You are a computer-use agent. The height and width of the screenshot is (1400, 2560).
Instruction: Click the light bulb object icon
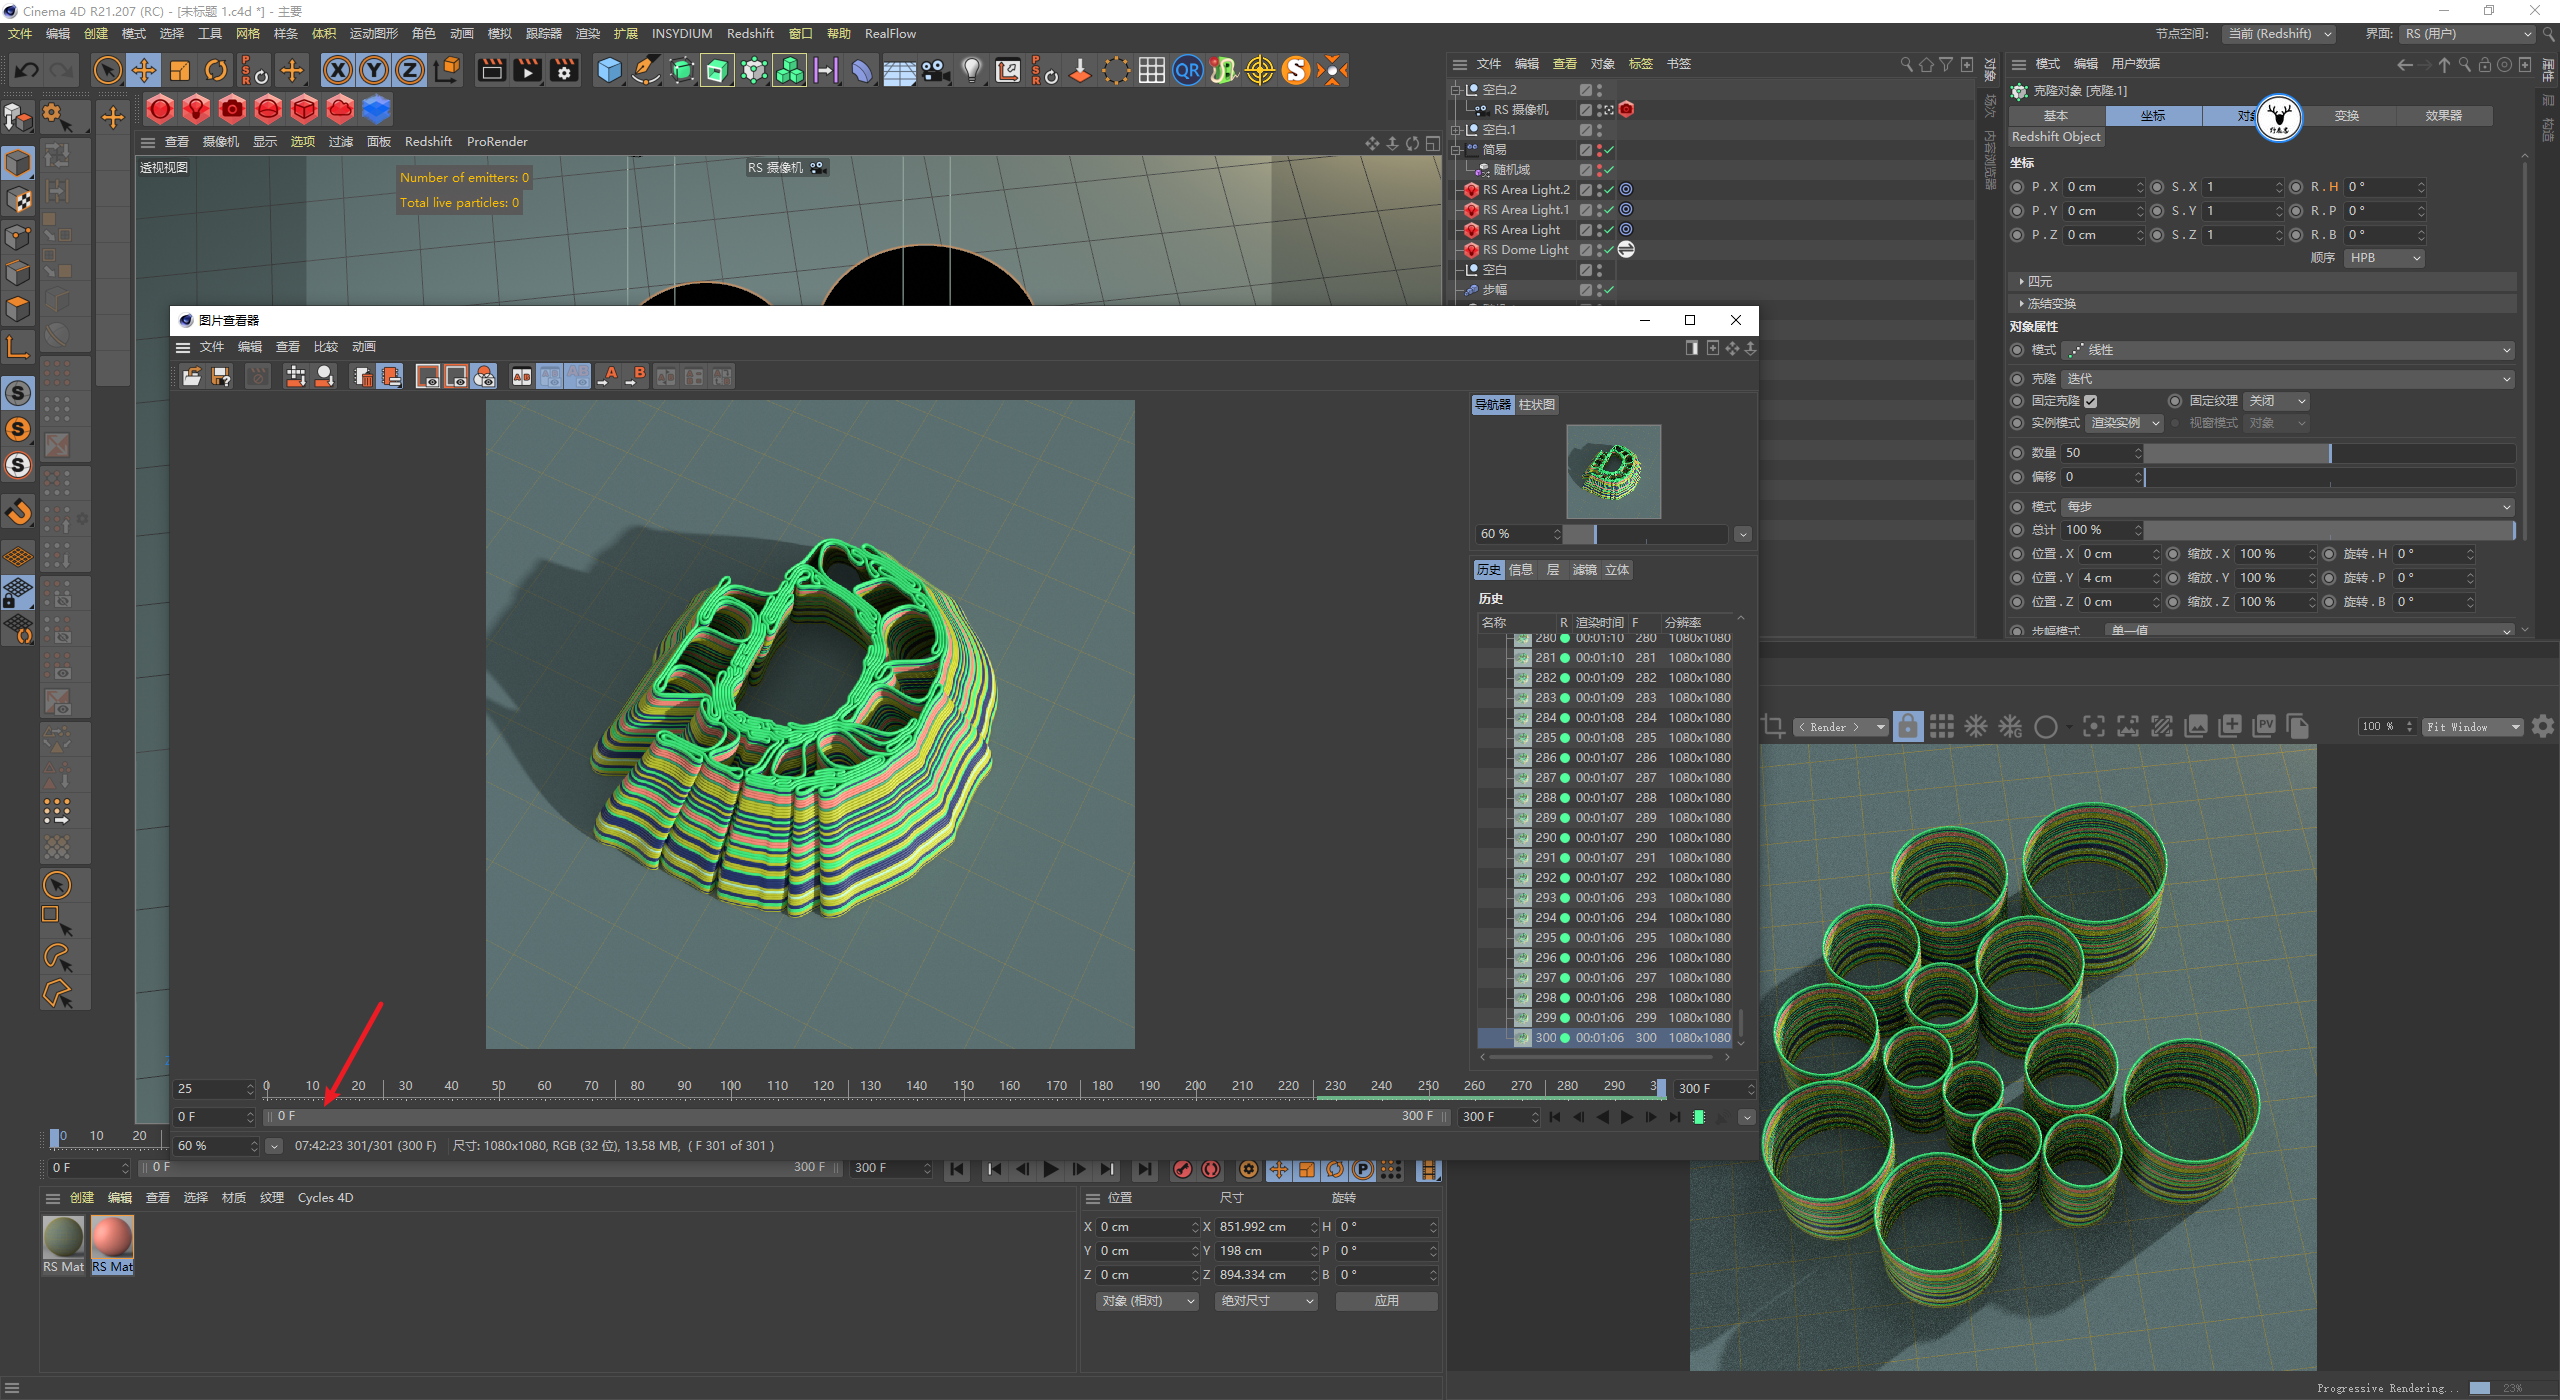(971, 70)
